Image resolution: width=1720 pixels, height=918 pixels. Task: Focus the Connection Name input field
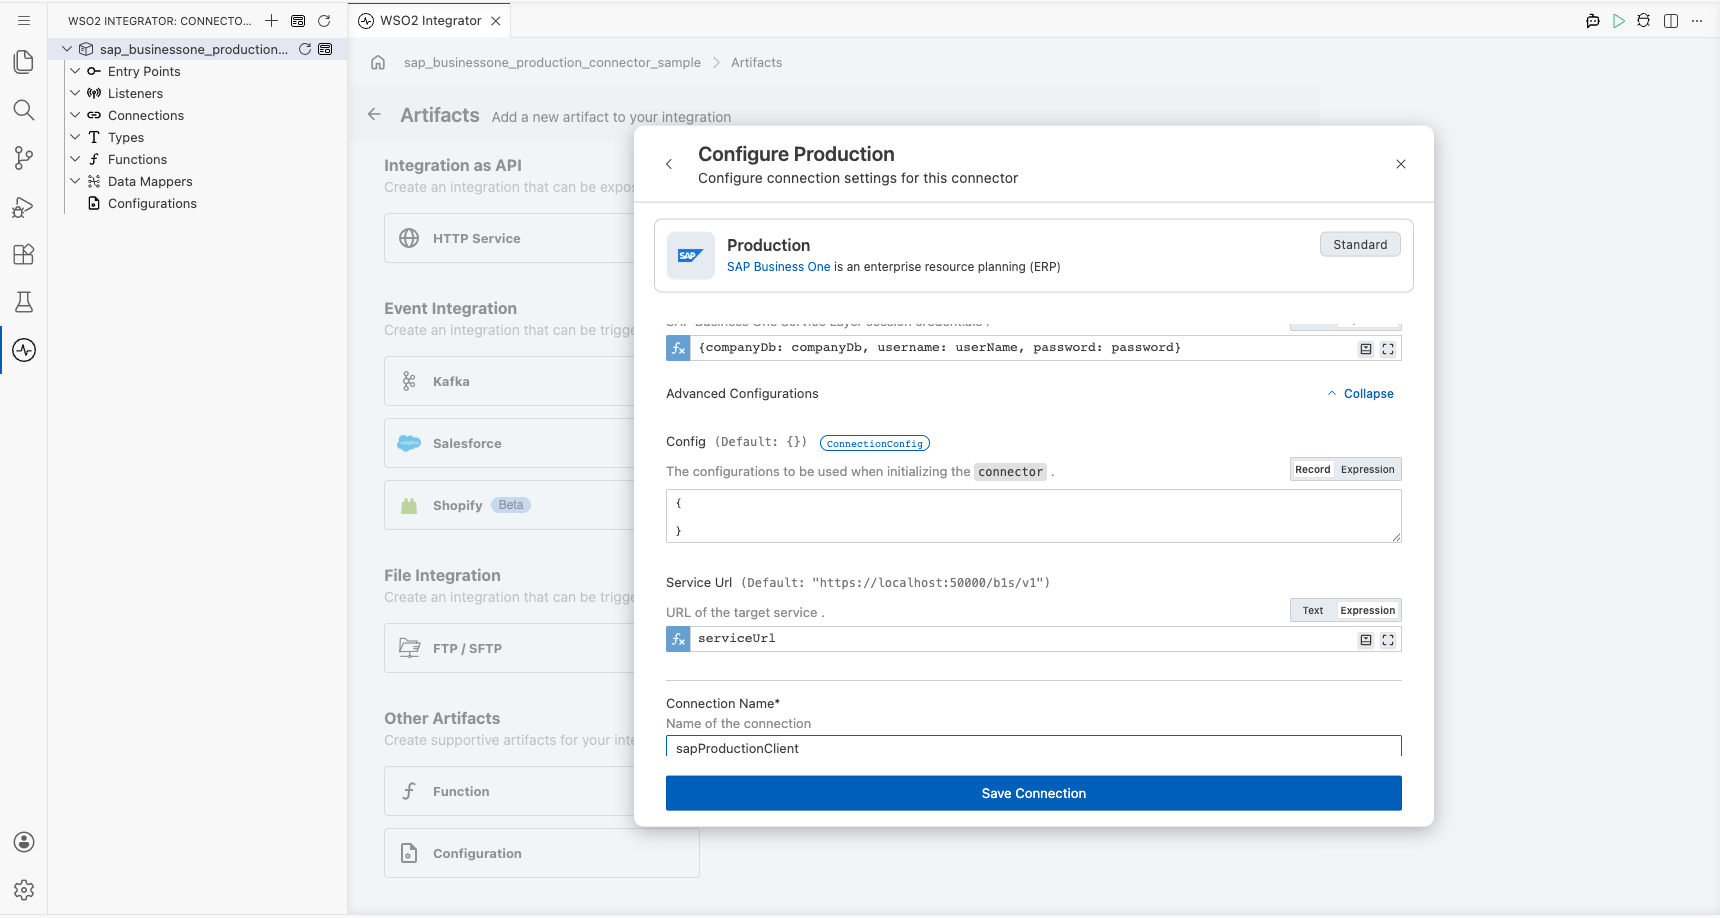pos(1033,748)
